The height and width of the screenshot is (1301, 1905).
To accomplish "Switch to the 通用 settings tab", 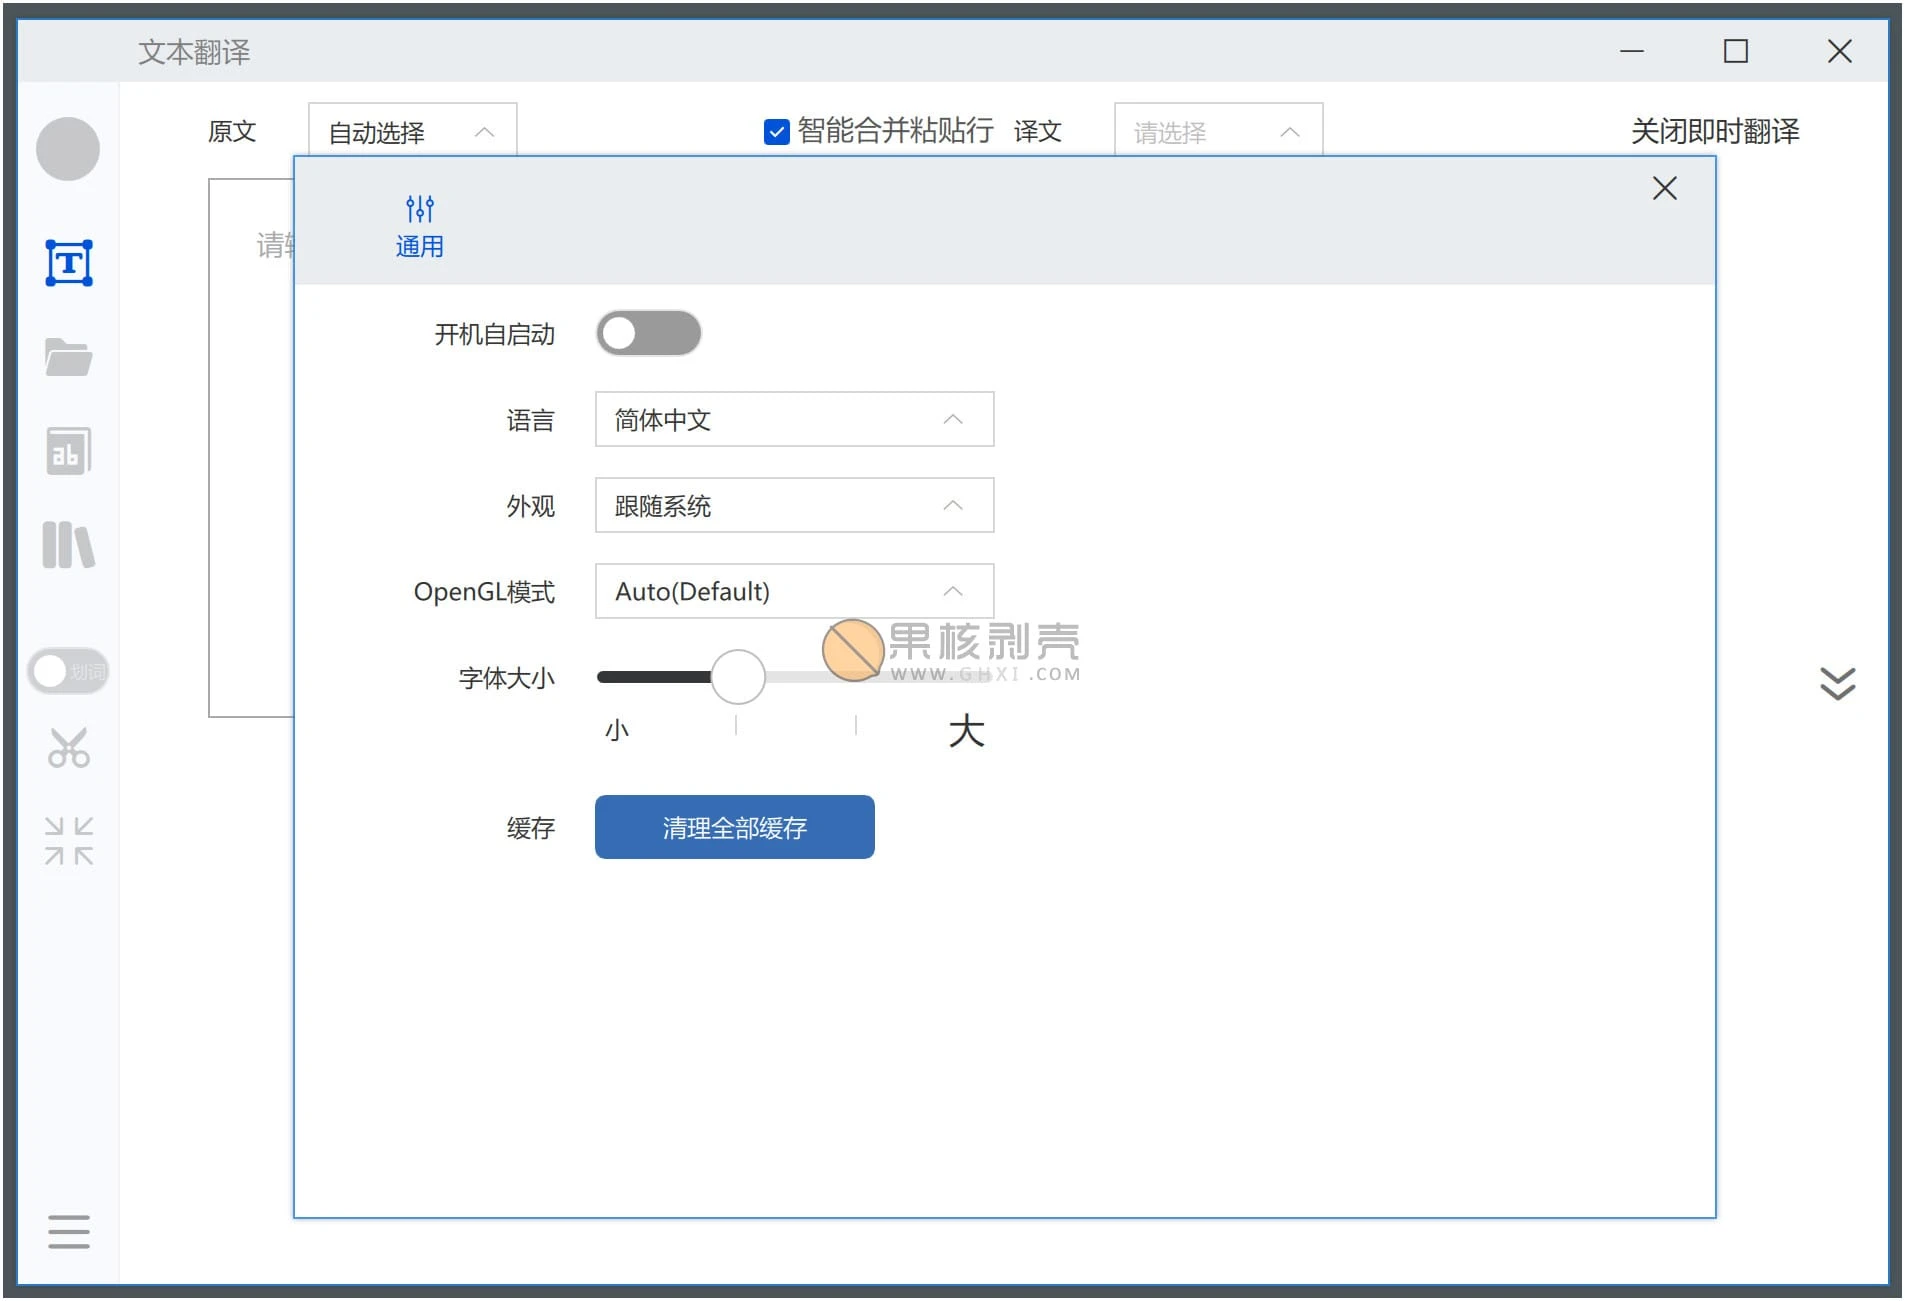I will point(419,225).
